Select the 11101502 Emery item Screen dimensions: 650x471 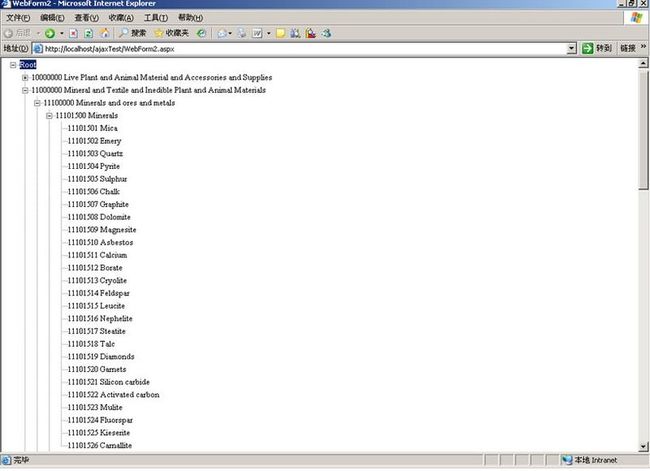tap(95, 141)
